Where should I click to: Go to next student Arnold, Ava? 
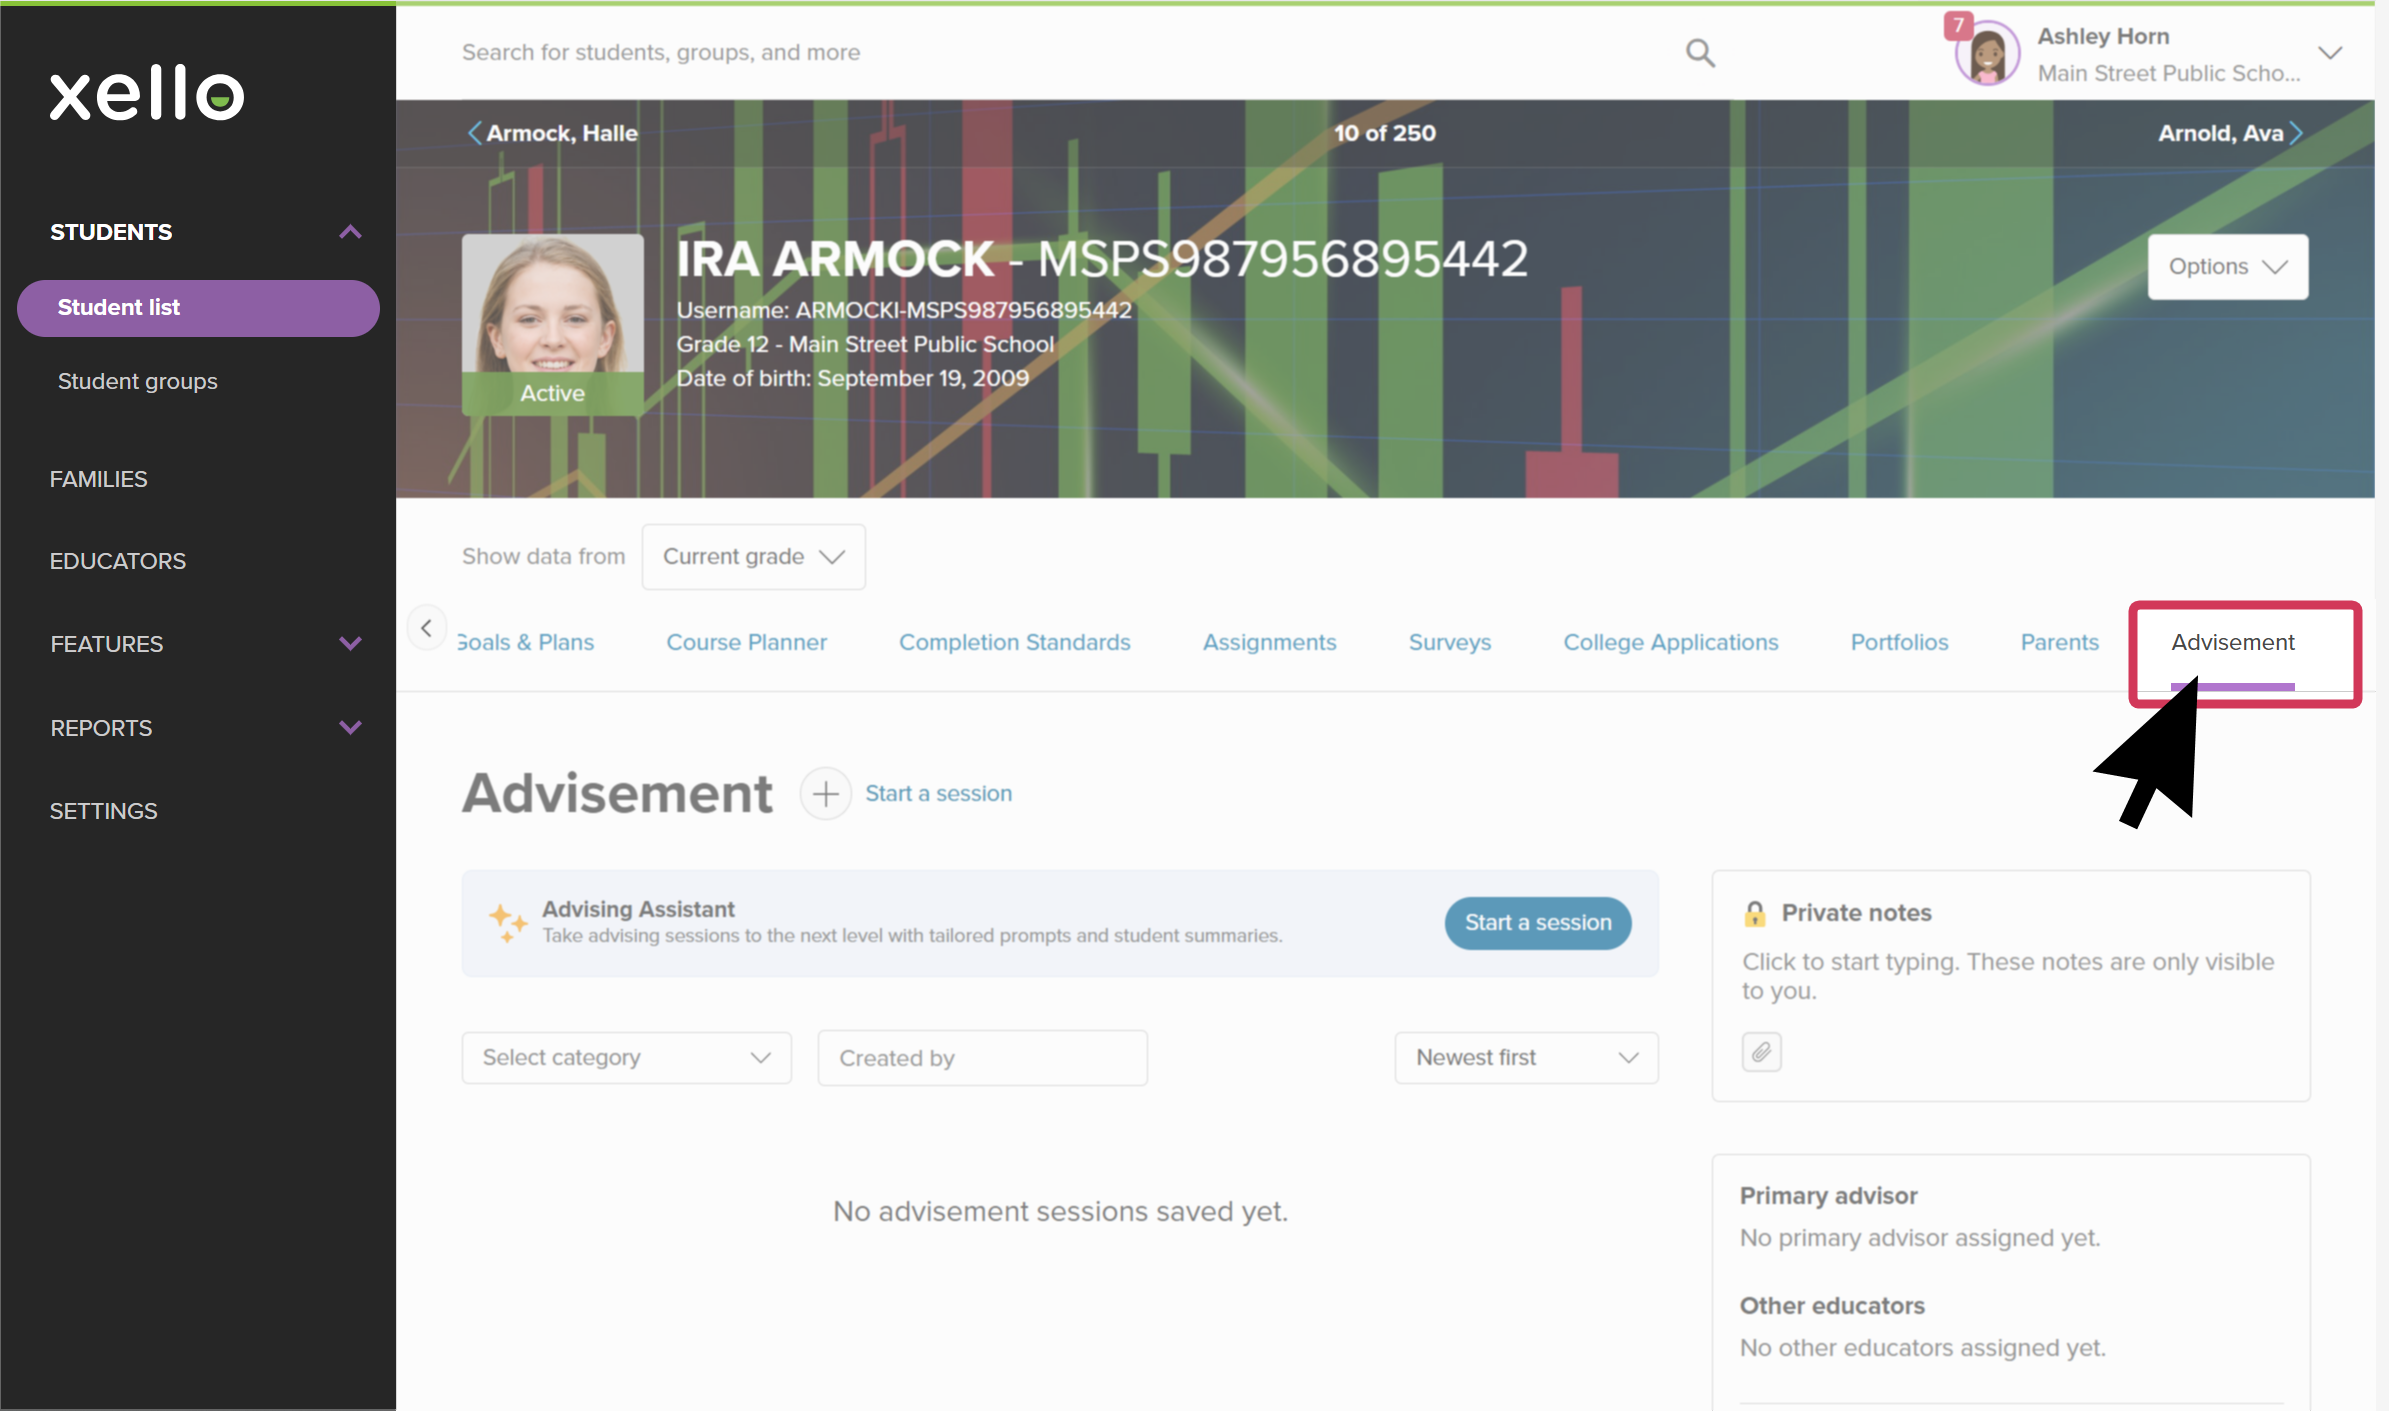click(2231, 133)
